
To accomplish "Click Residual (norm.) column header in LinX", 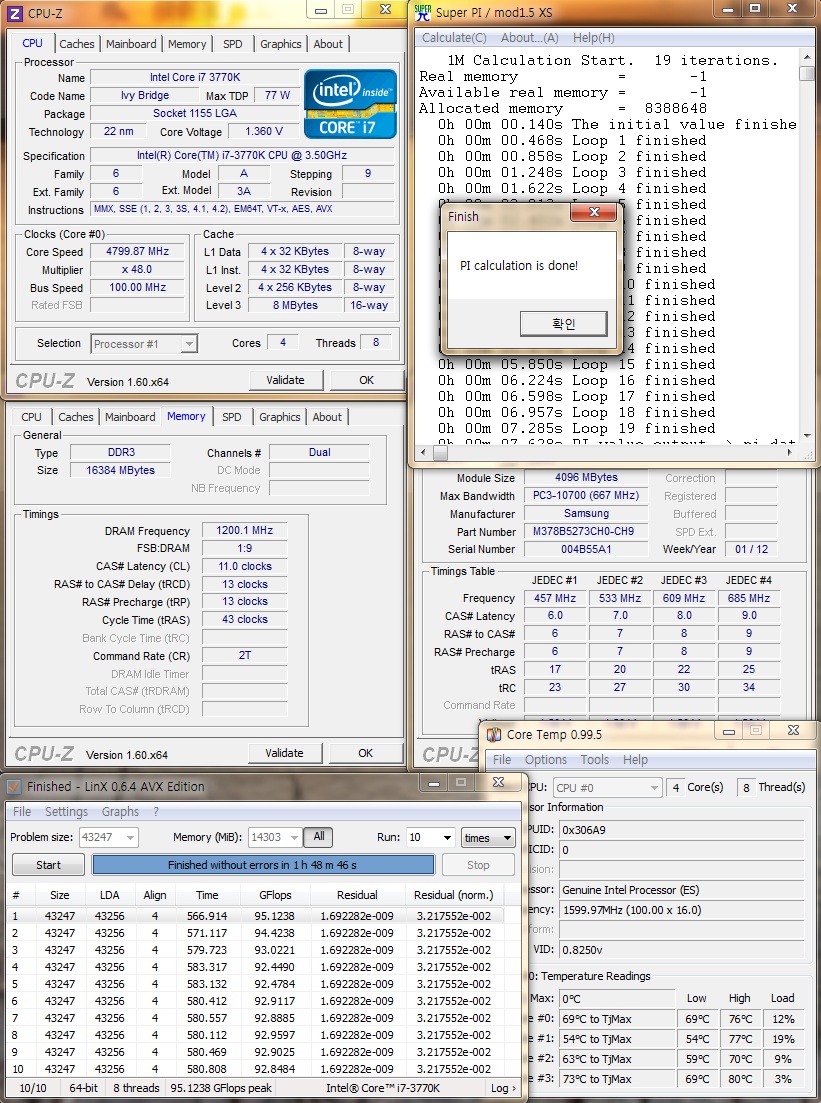I will 454,895.
